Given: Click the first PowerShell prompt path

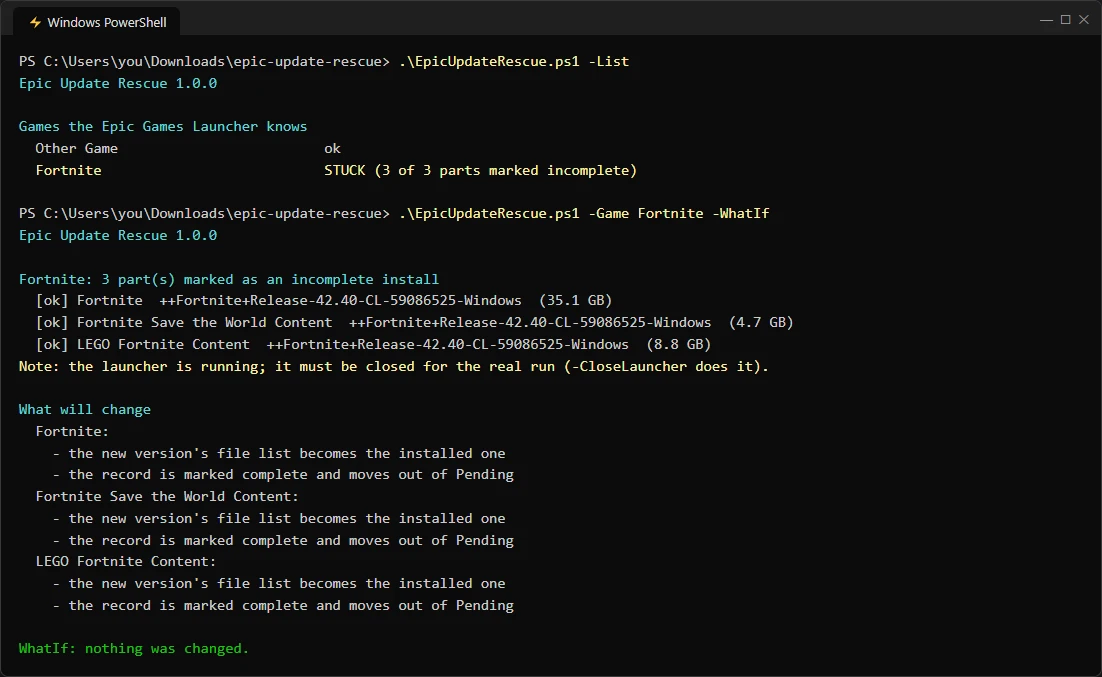Looking at the screenshot, I should 204,61.
